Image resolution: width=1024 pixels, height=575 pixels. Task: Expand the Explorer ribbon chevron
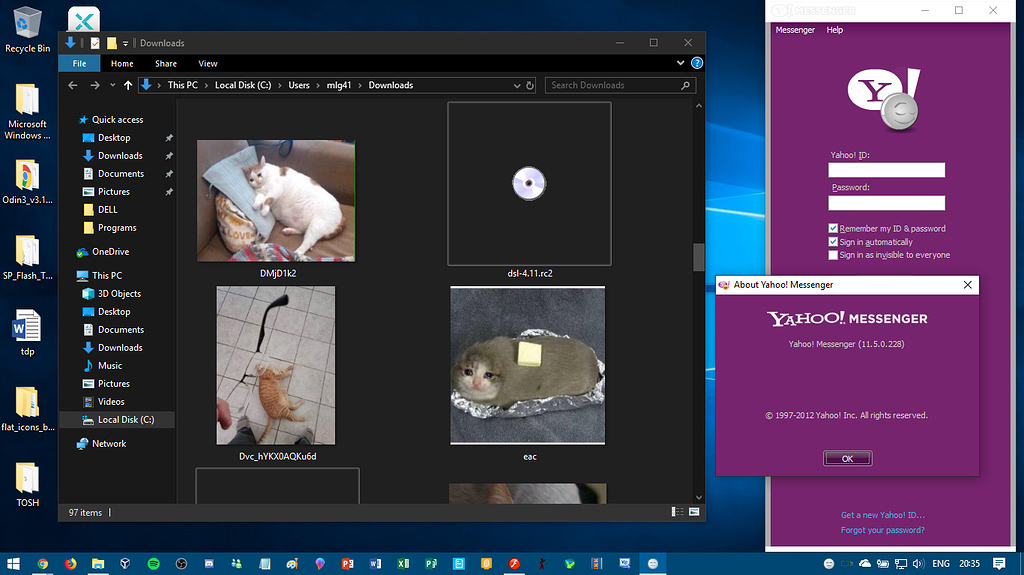click(x=680, y=63)
